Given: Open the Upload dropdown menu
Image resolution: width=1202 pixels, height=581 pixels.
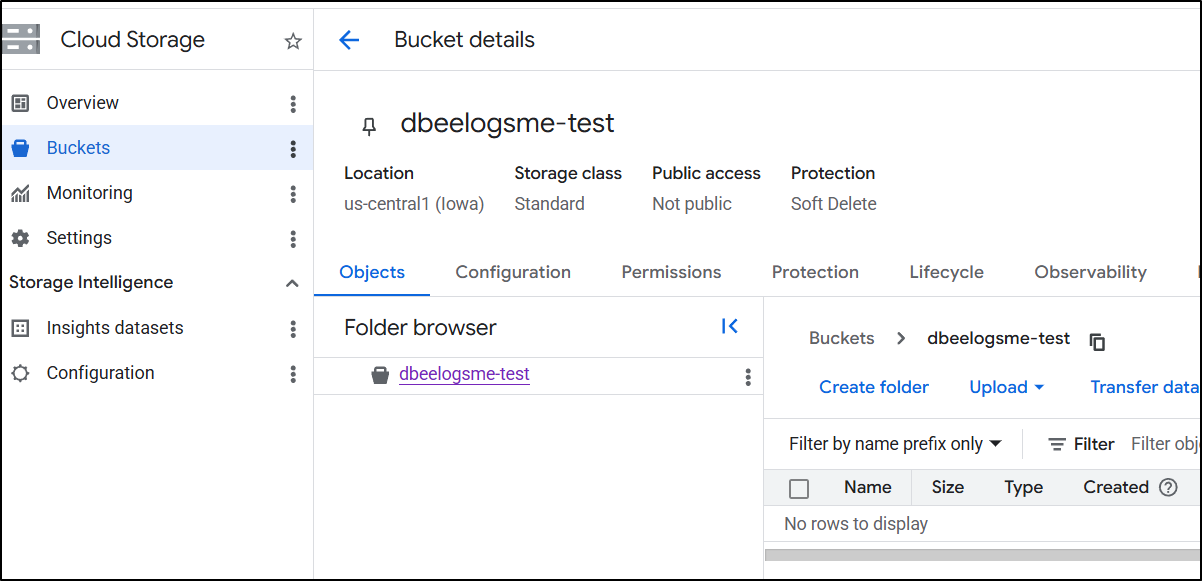Looking at the screenshot, I should [1006, 387].
